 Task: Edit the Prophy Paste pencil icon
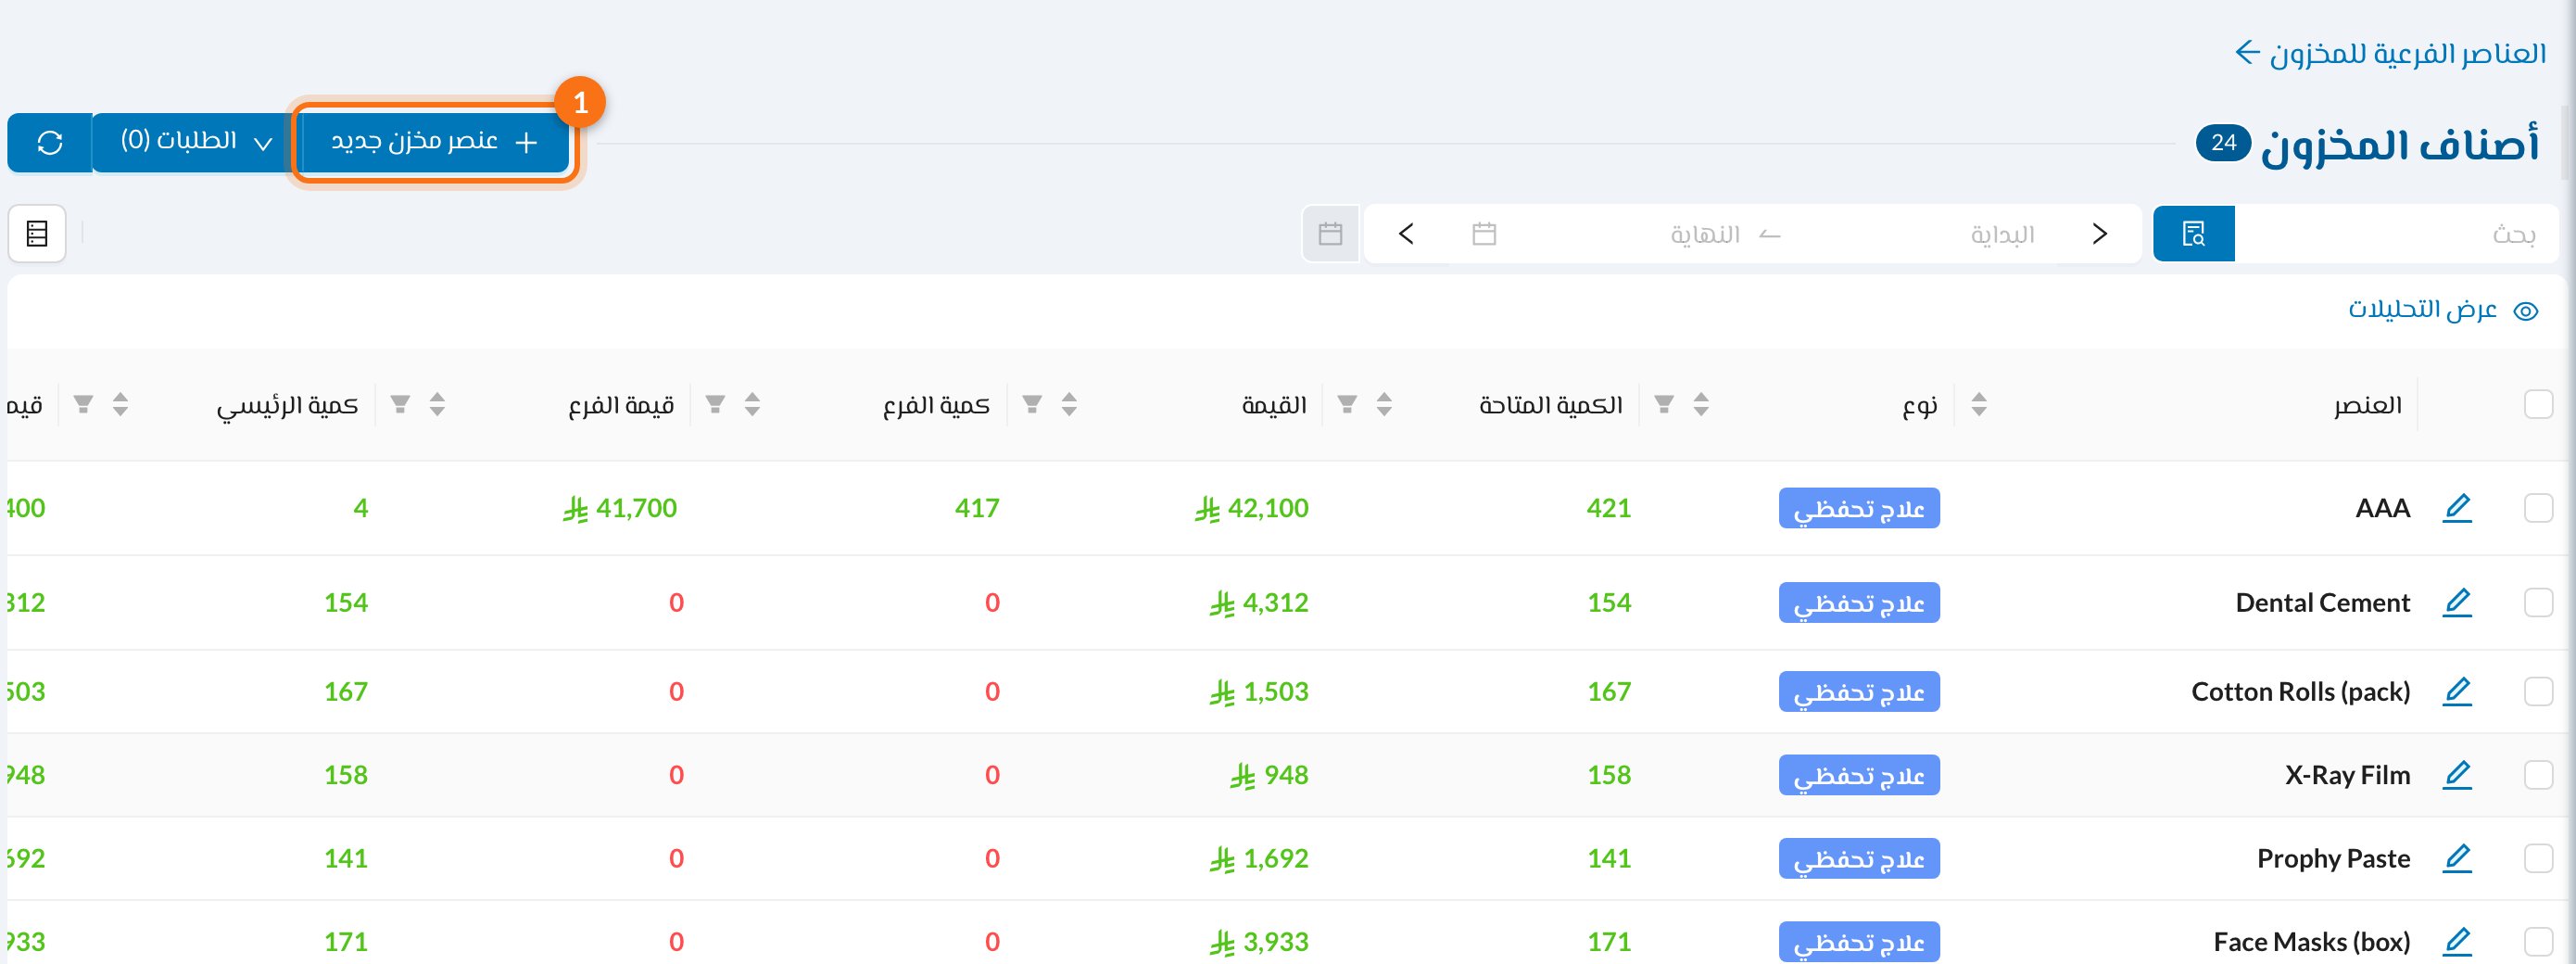2457,859
